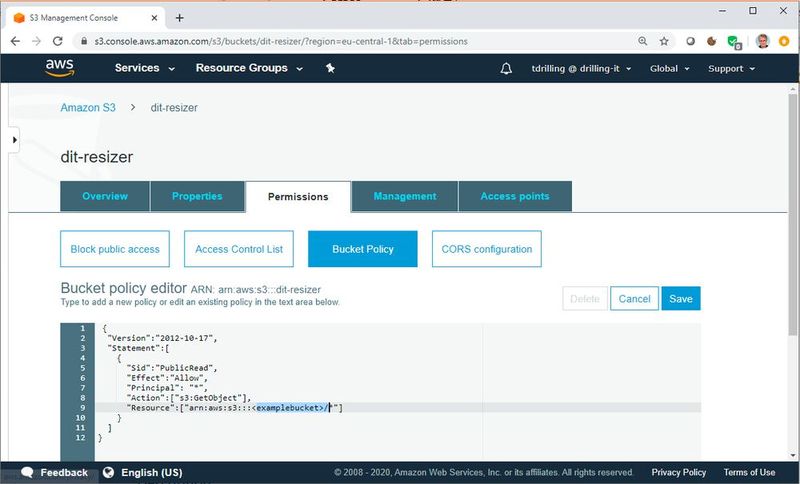Cancel the bucket policy edits
The width and height of the screenshot is (800, 484).
(634, 298)
